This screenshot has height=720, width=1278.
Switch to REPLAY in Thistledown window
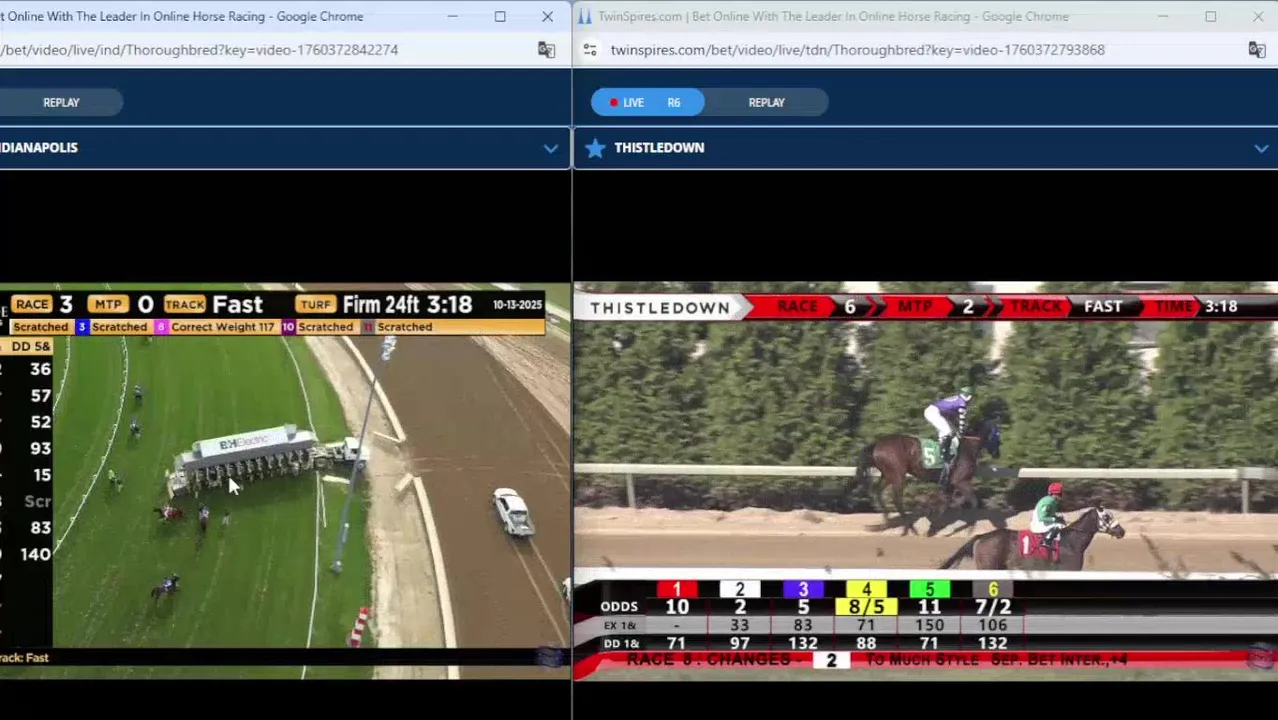tap(767, 102)
